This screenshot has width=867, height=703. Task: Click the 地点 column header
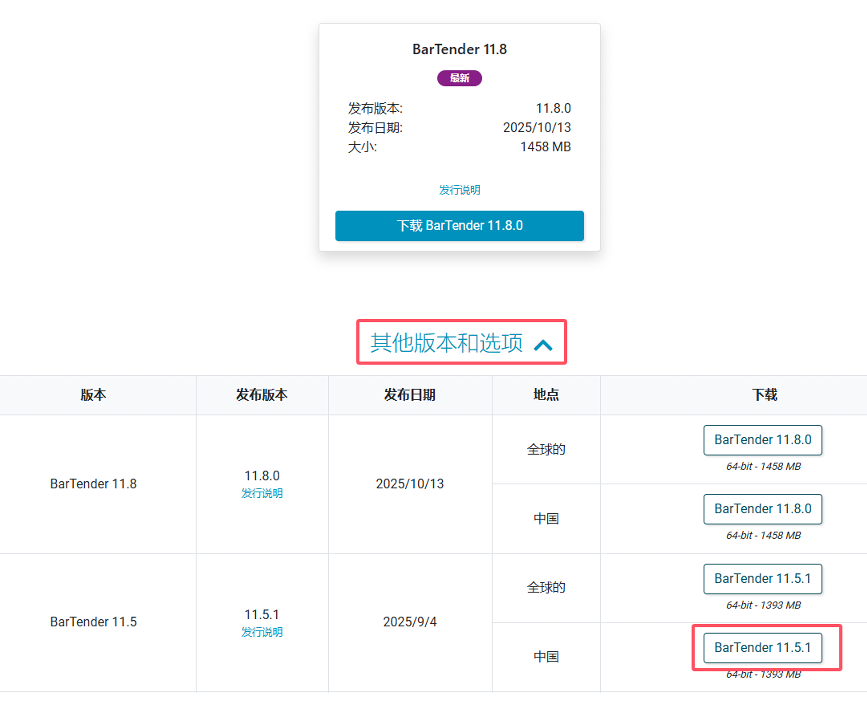pos(546,395)
